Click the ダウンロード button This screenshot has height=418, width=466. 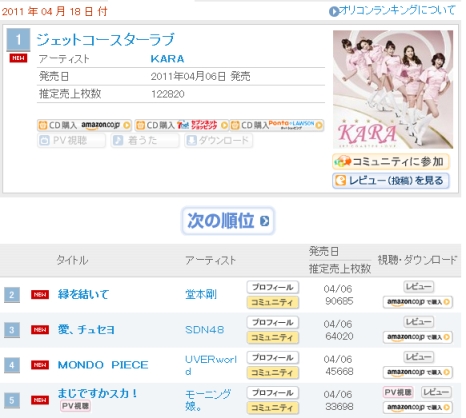coord(218,140)
